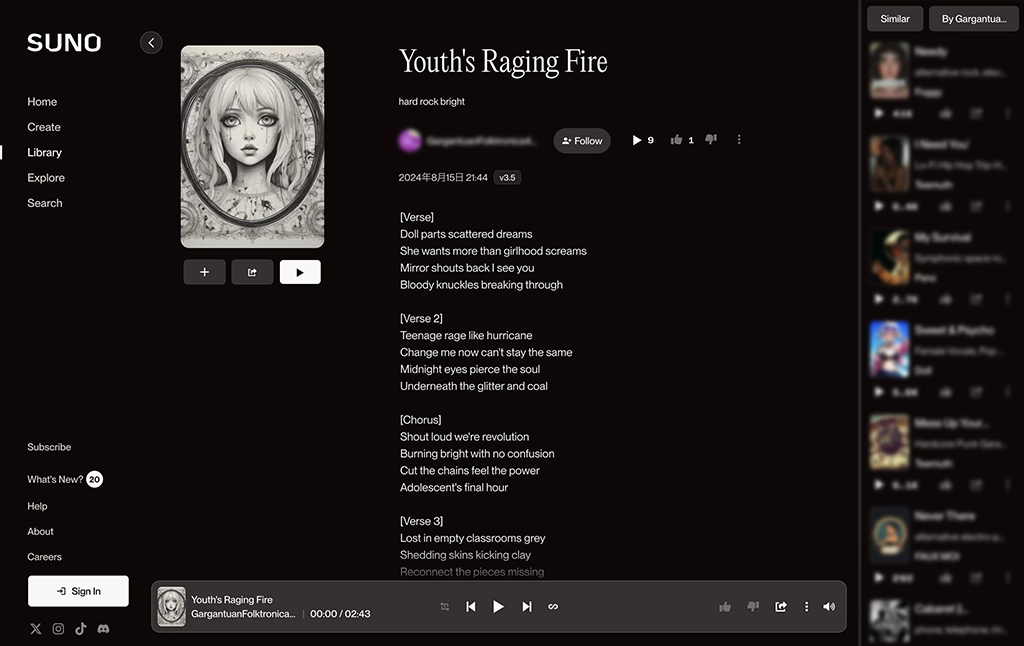This screenshot has width=1024, height=646.
Task: Like the song via the thumbs-up beside 1
Action: (677, 140)
